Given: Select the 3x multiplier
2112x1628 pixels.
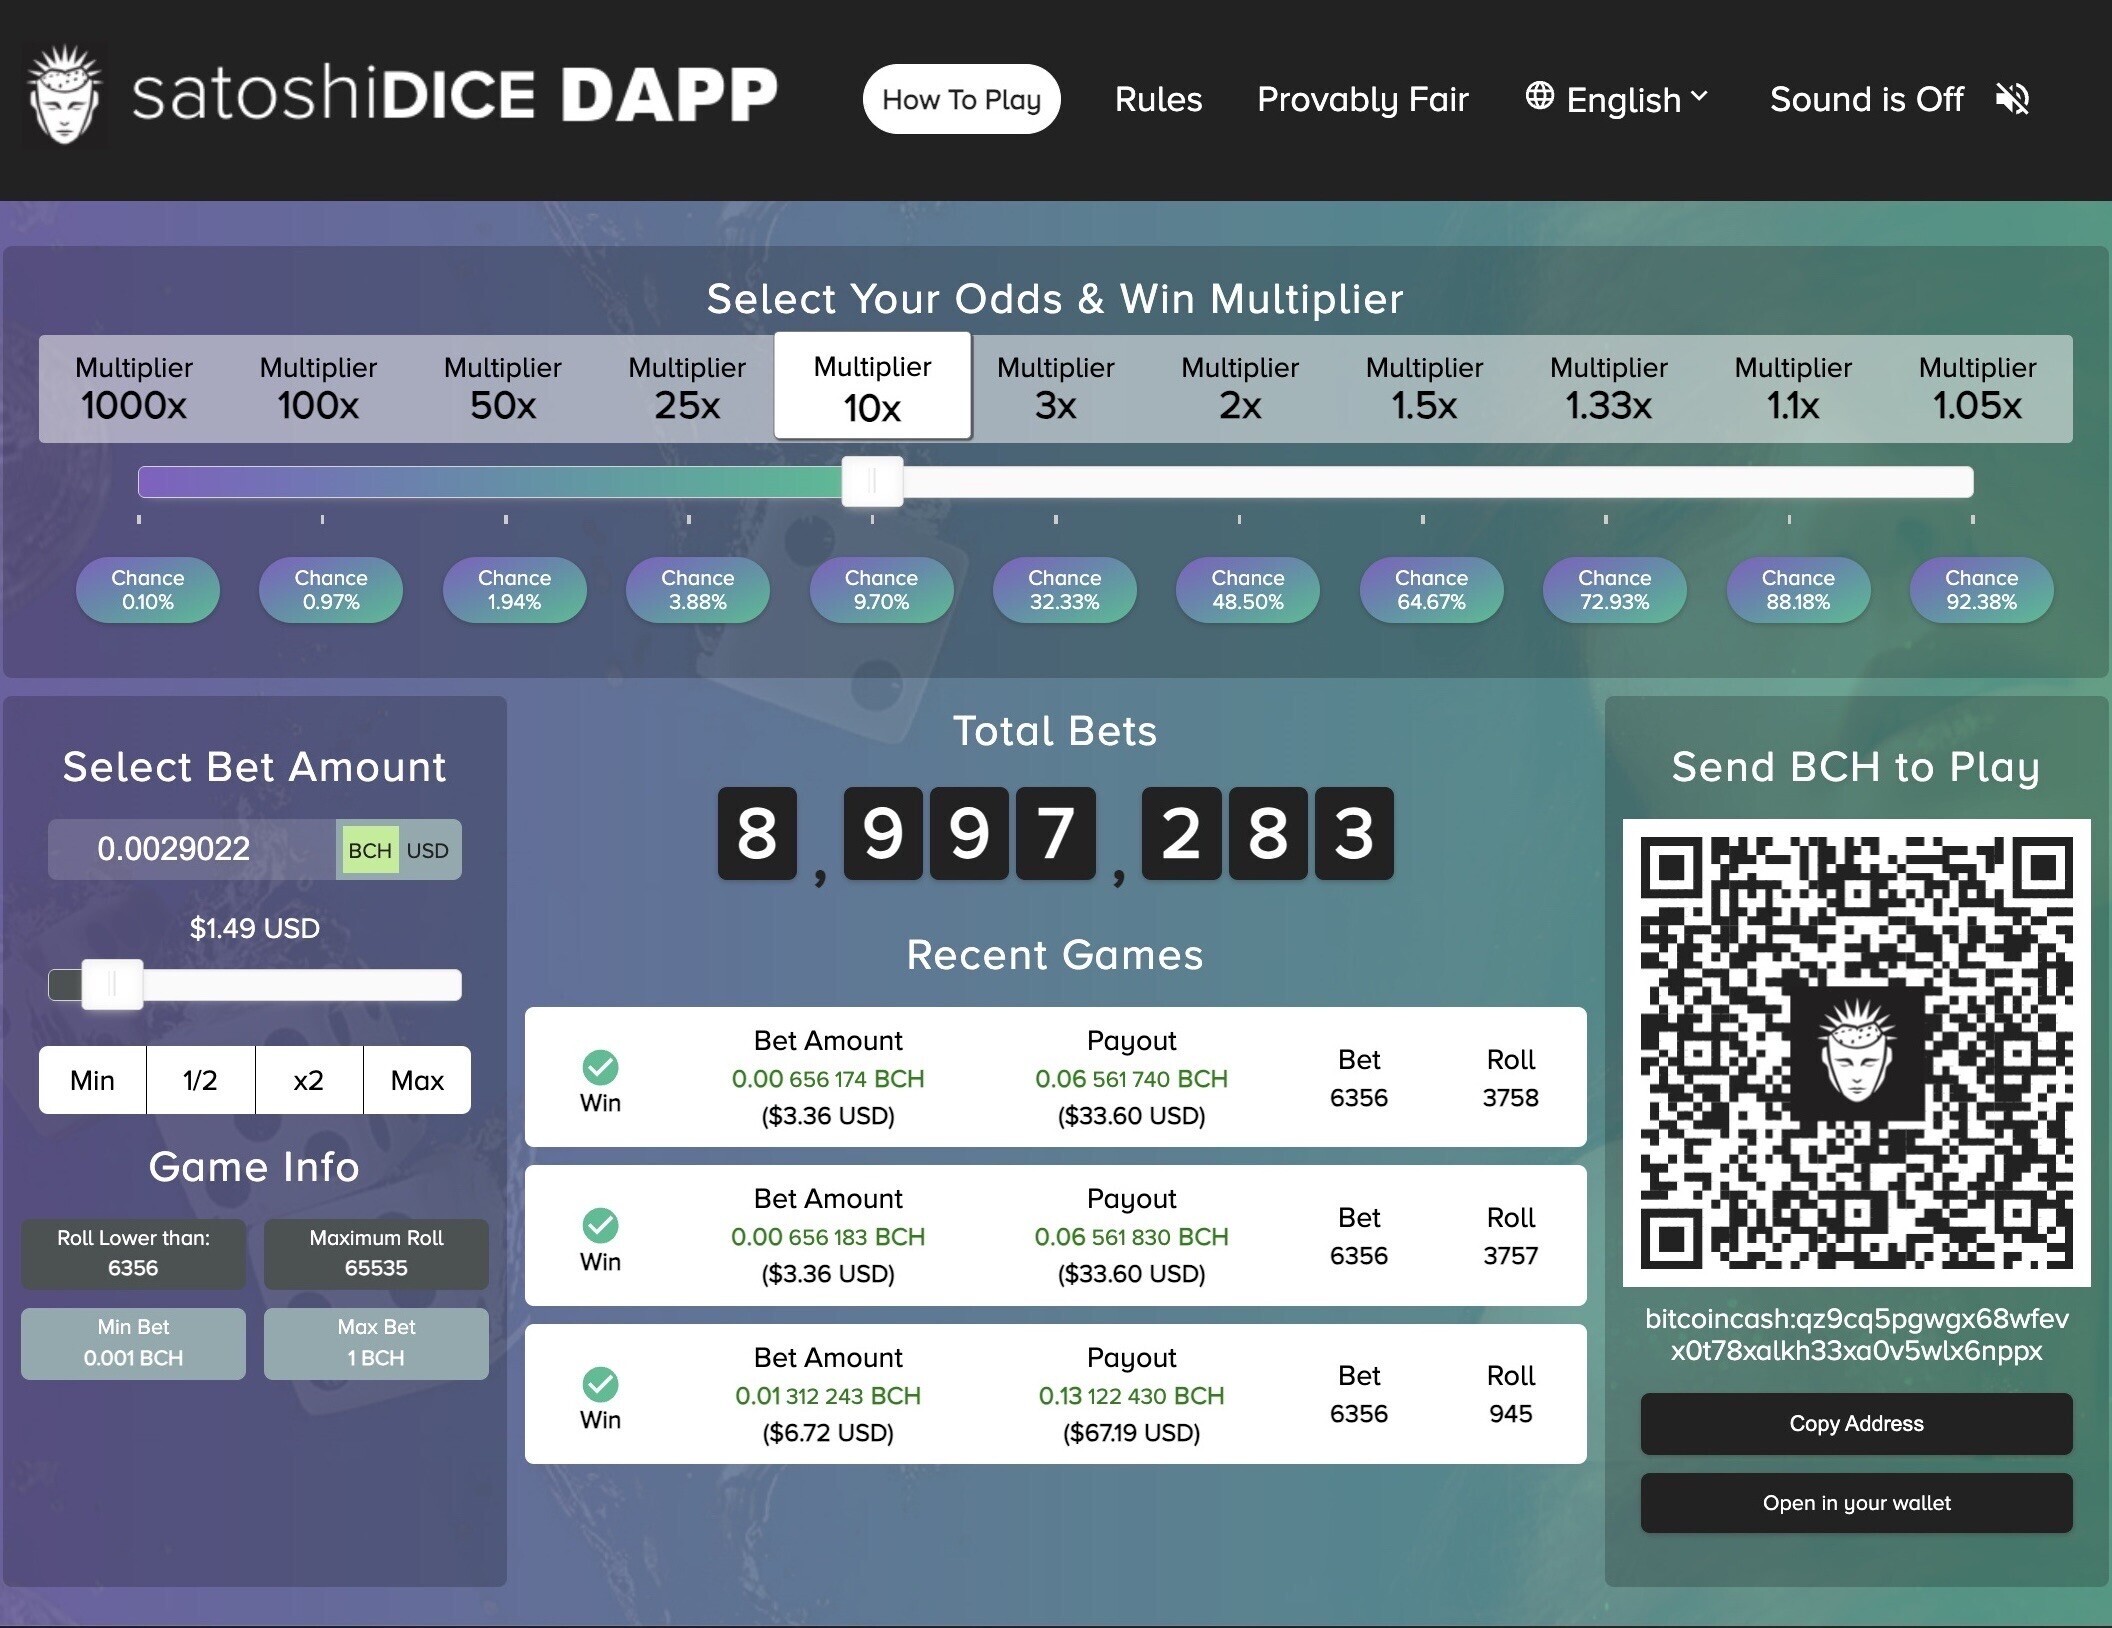Looking at the screenshot, I should [1055, 388].
